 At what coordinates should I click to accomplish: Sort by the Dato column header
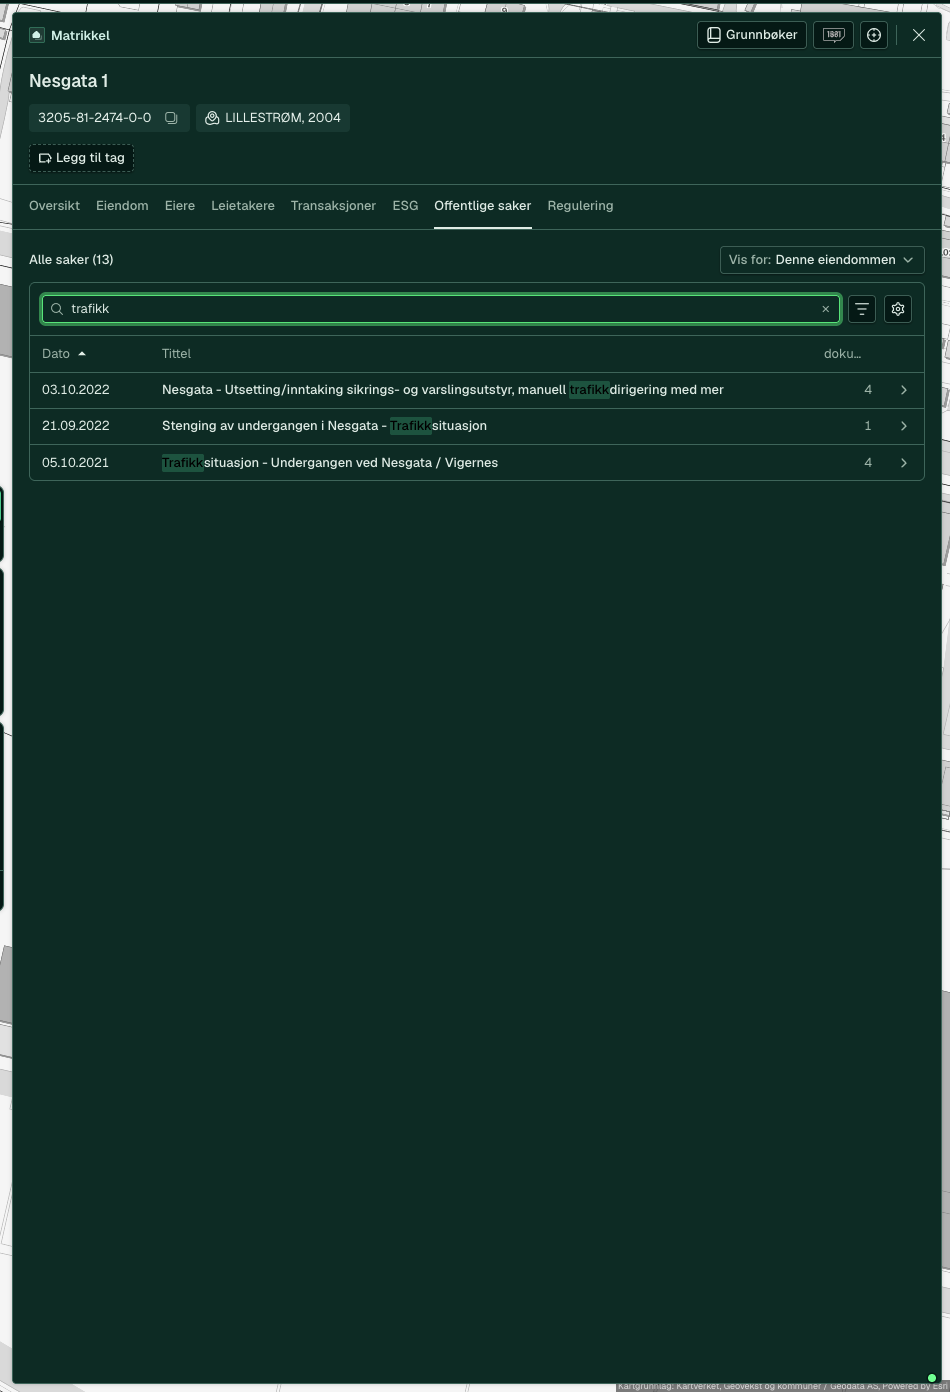pyautogui.click(x=64, y=354)
